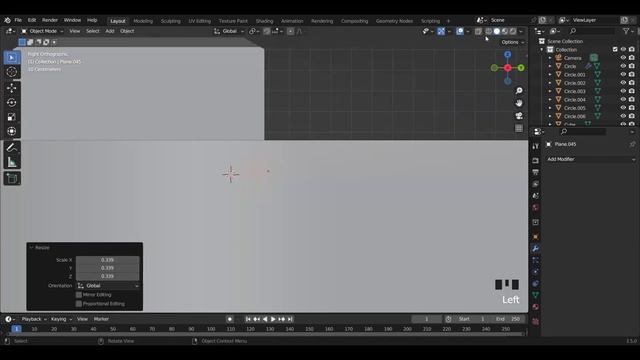This screenshot has height=360, width=640.
Task: Select the Rotate tool
Action: point(12,102)
